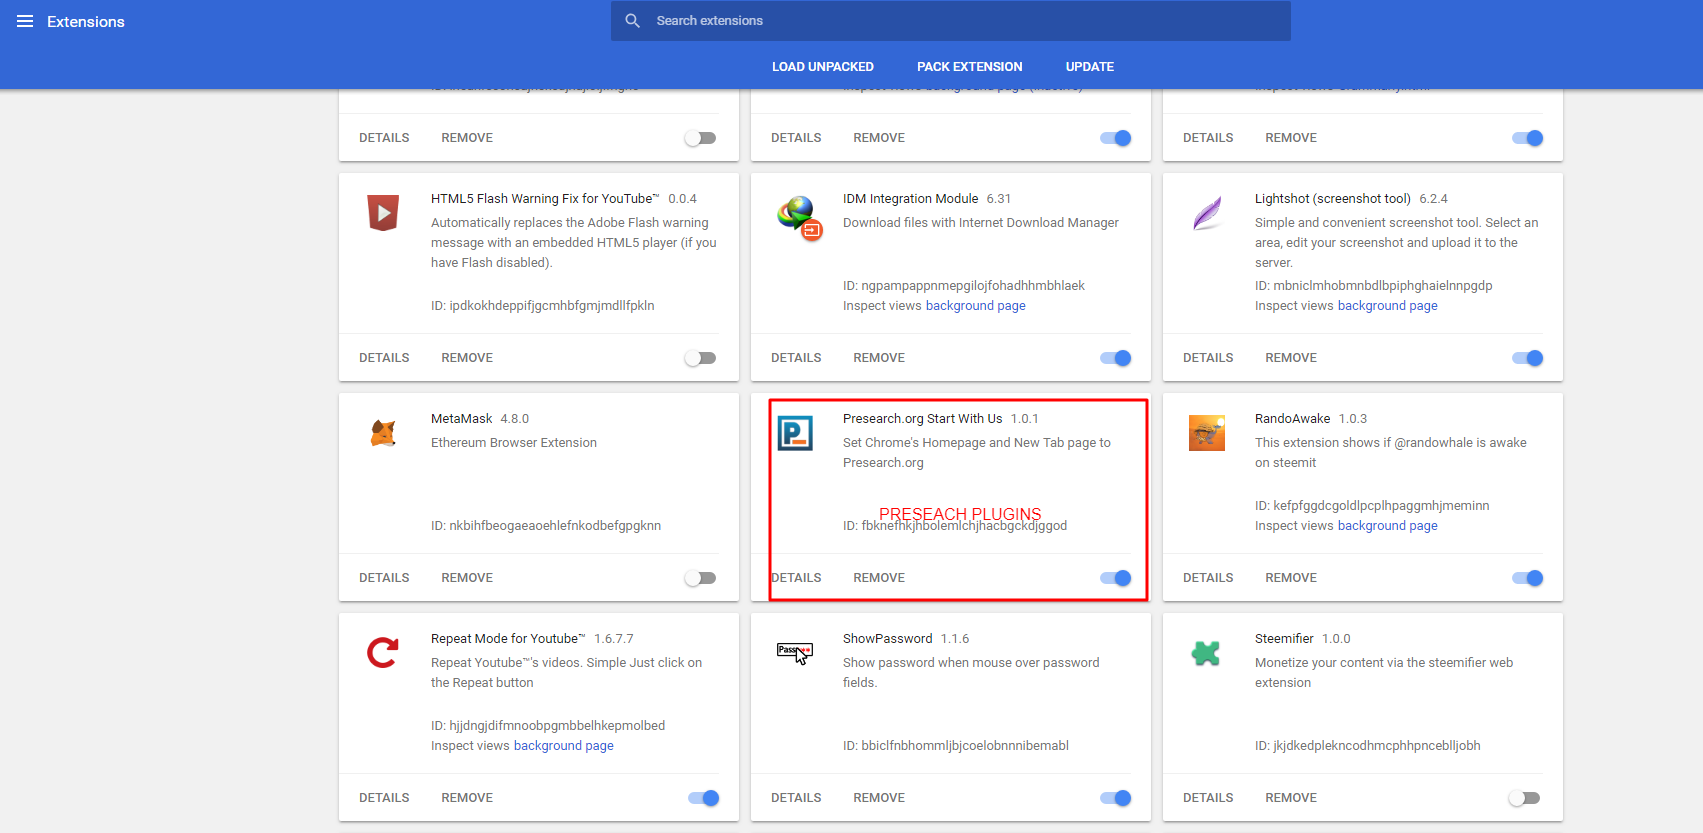Open ShowPassword details
The image size is (1703, 833).
pos(796,798)
